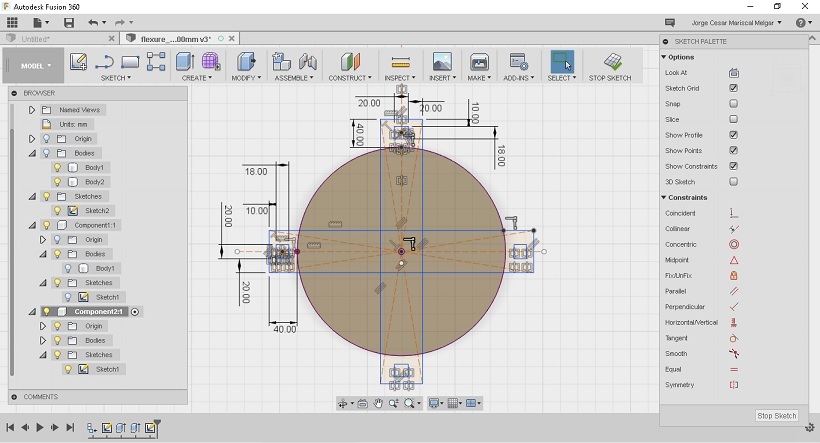Screen dimensions: 820x443
Task: Open the ASSEMBLE menu
Action: [x=294, y=78]
